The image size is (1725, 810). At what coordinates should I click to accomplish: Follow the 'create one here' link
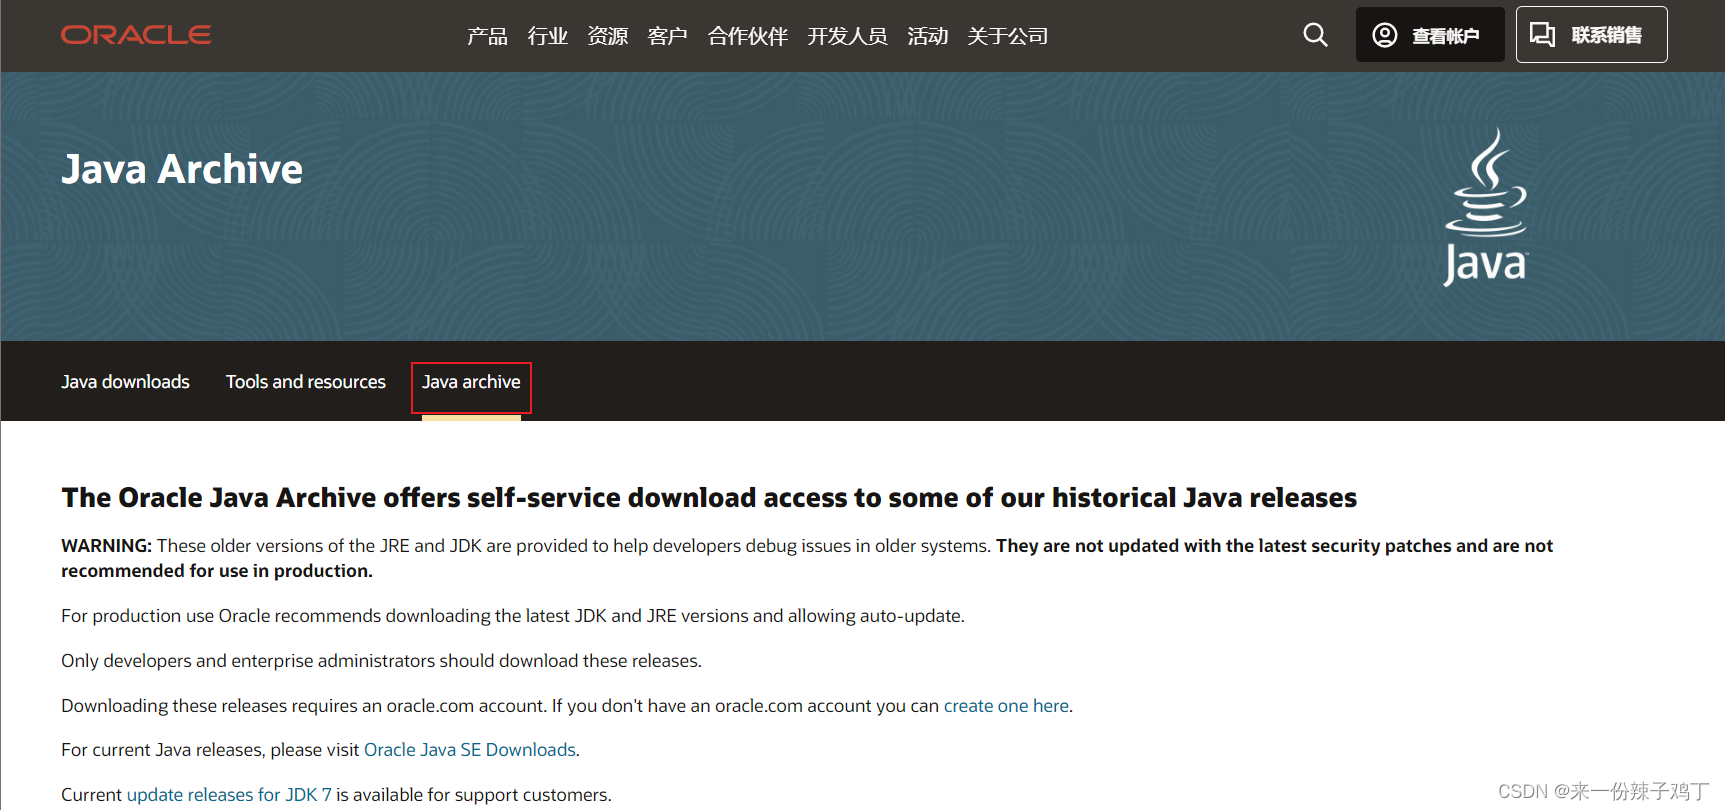point(1006,706)
